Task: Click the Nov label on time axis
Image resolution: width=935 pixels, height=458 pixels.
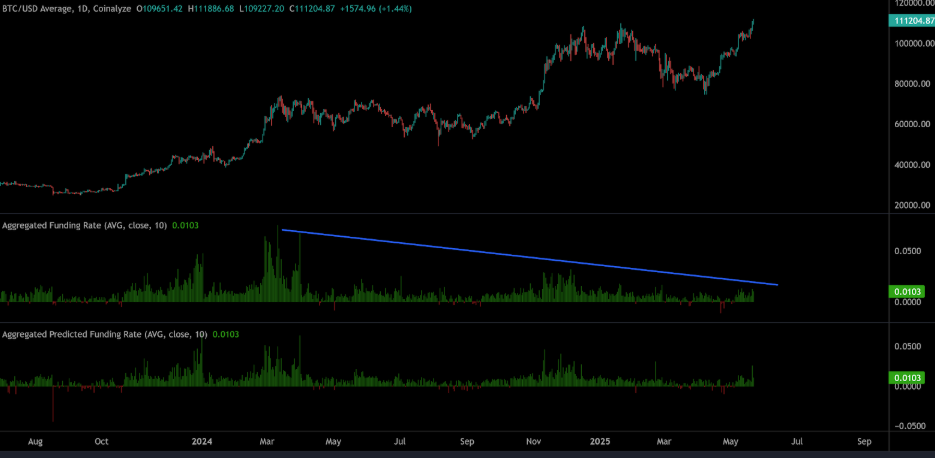Action: pos(534,441)
